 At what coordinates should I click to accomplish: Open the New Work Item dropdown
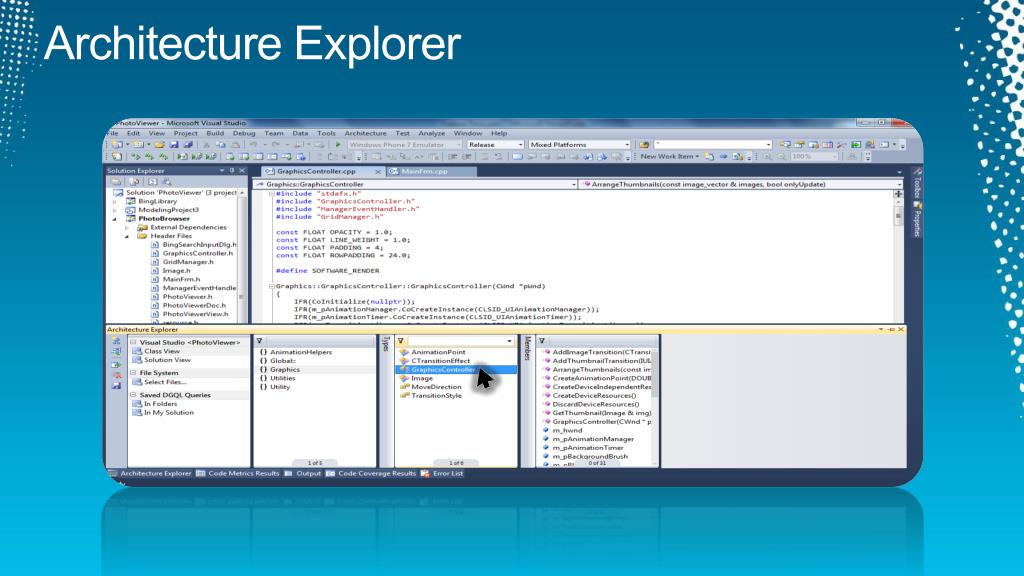point(669,157)
